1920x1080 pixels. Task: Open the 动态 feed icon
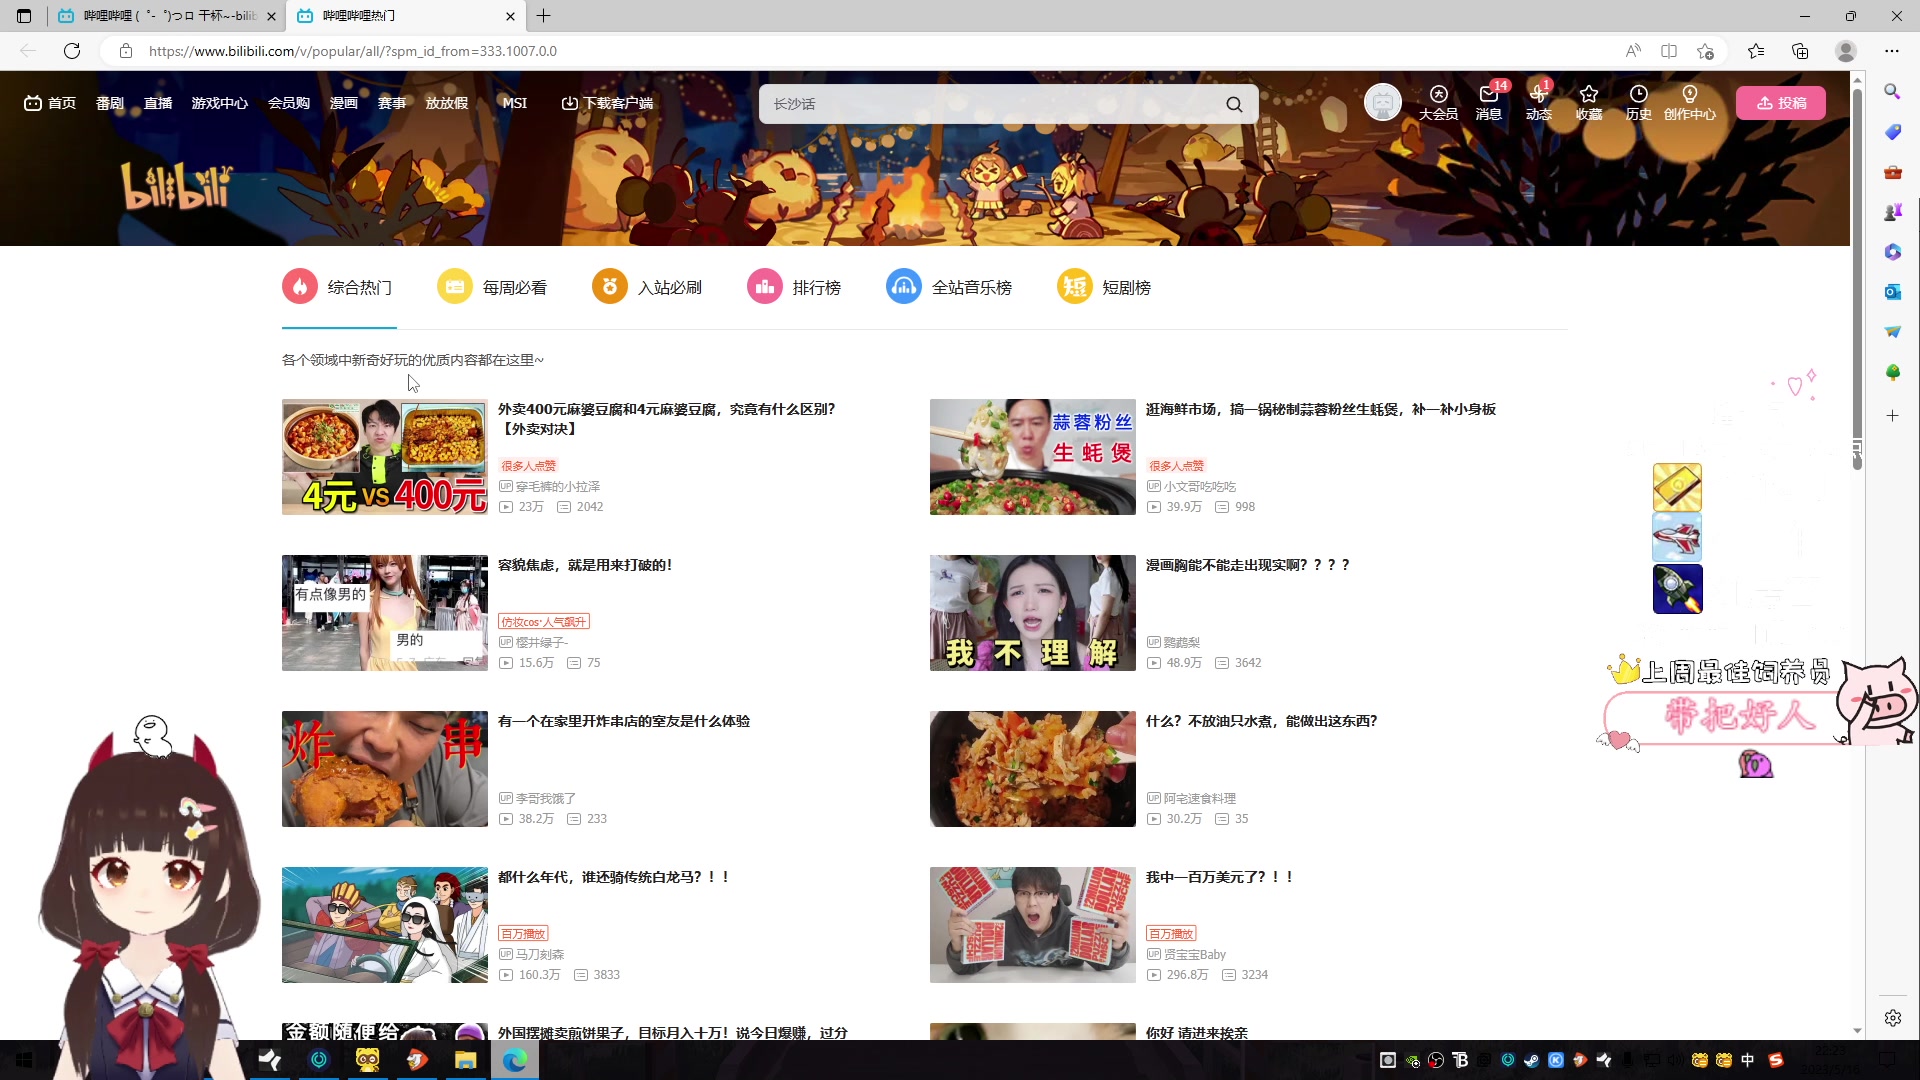(1539, 102)
